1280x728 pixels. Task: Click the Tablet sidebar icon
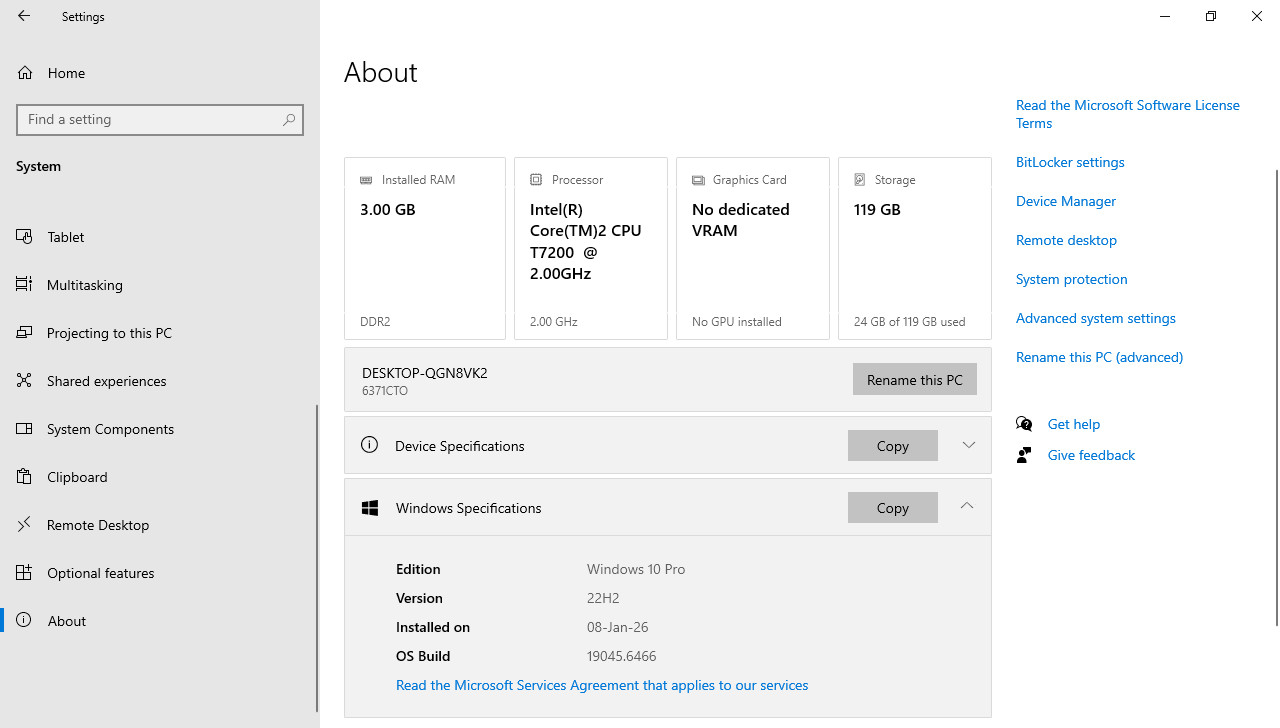coord(25,237)
